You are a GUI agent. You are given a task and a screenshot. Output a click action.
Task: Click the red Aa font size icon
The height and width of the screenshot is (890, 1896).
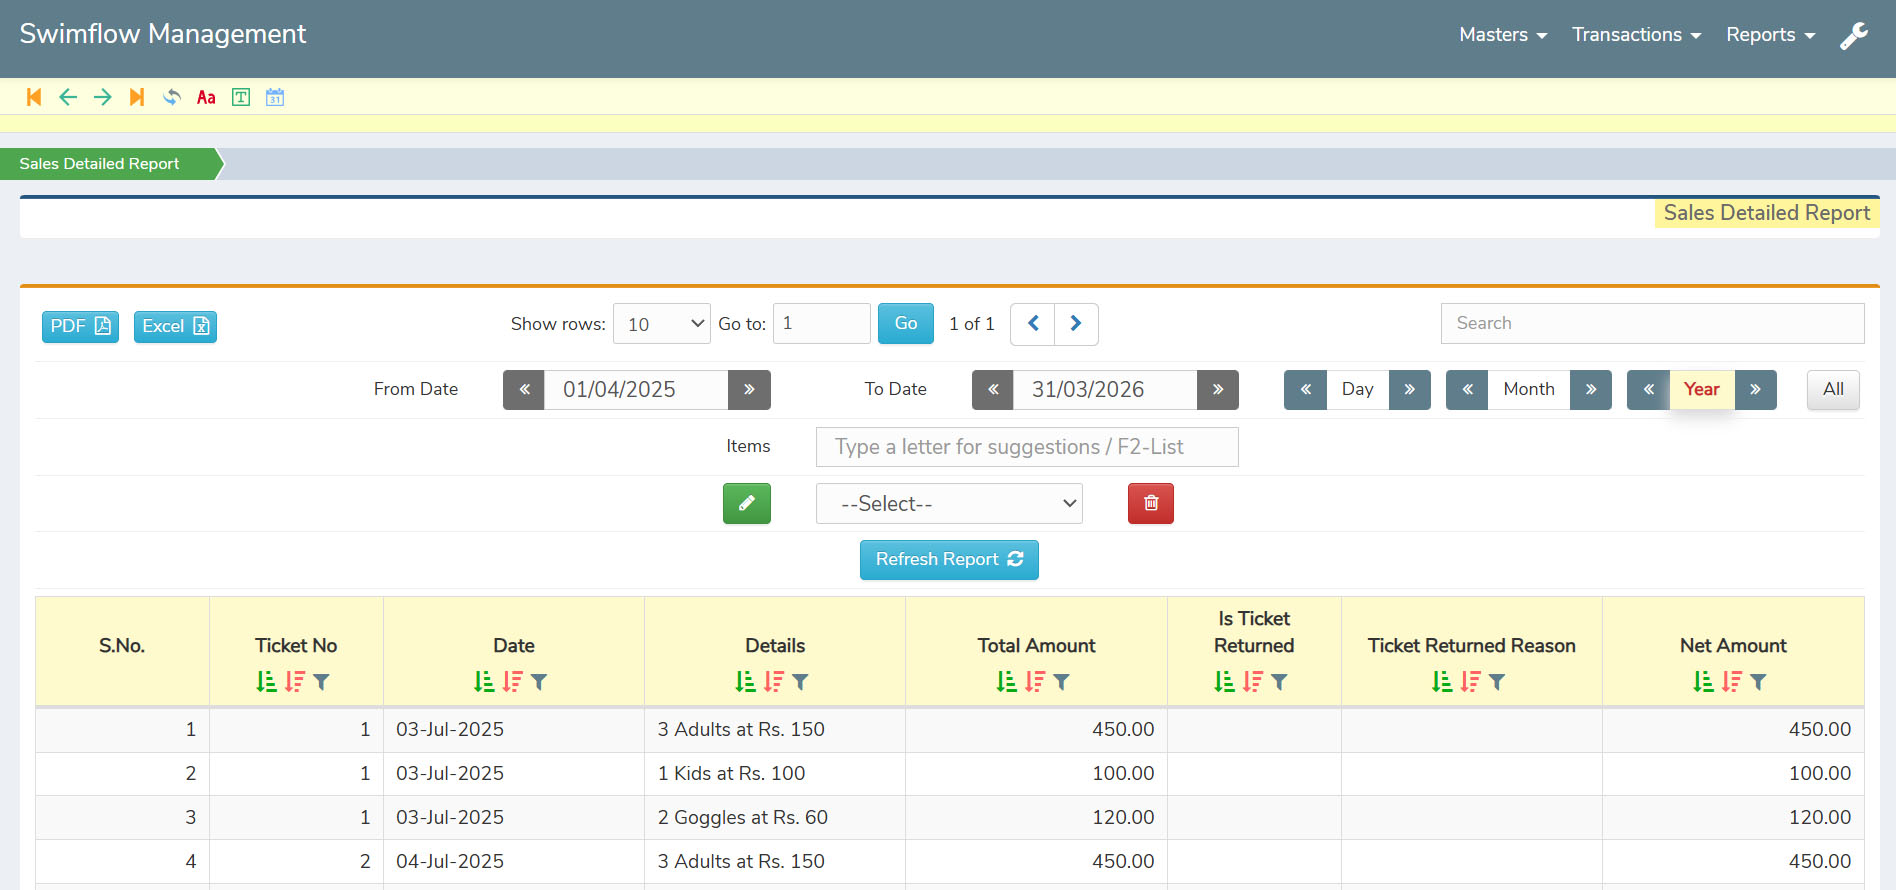(206, 97)
